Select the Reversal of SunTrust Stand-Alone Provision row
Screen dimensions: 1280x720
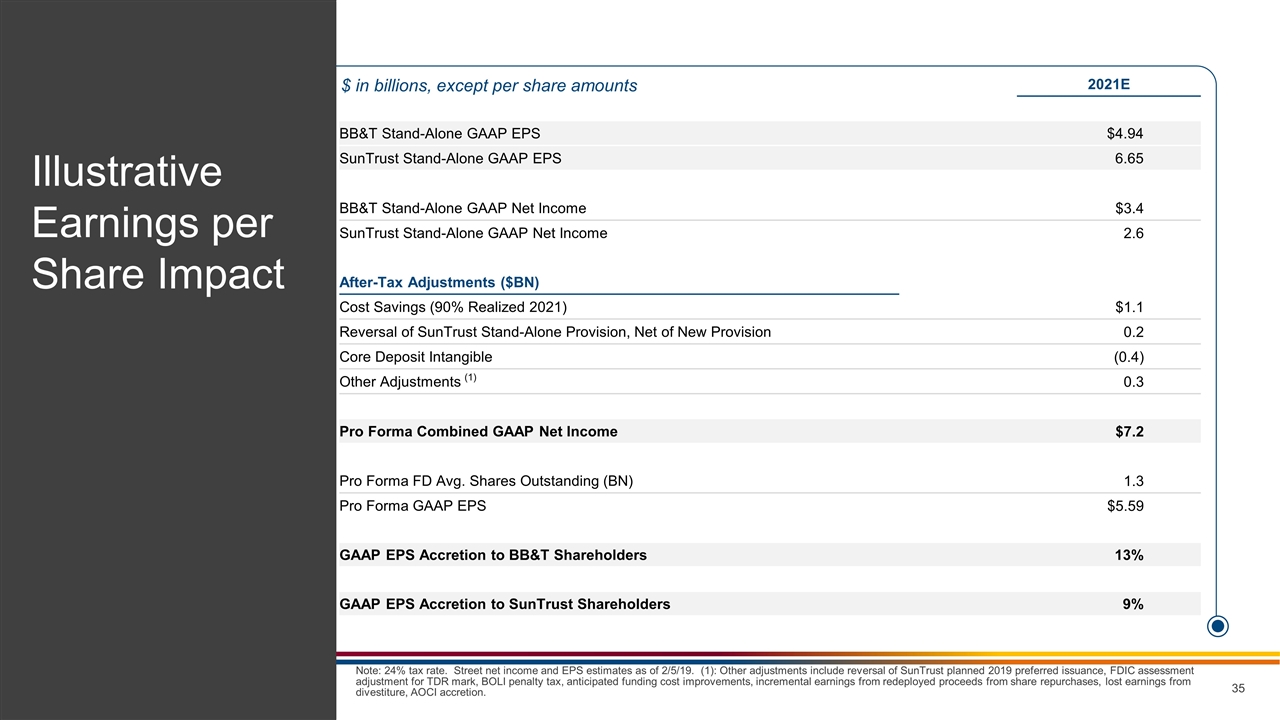(555, 332)
